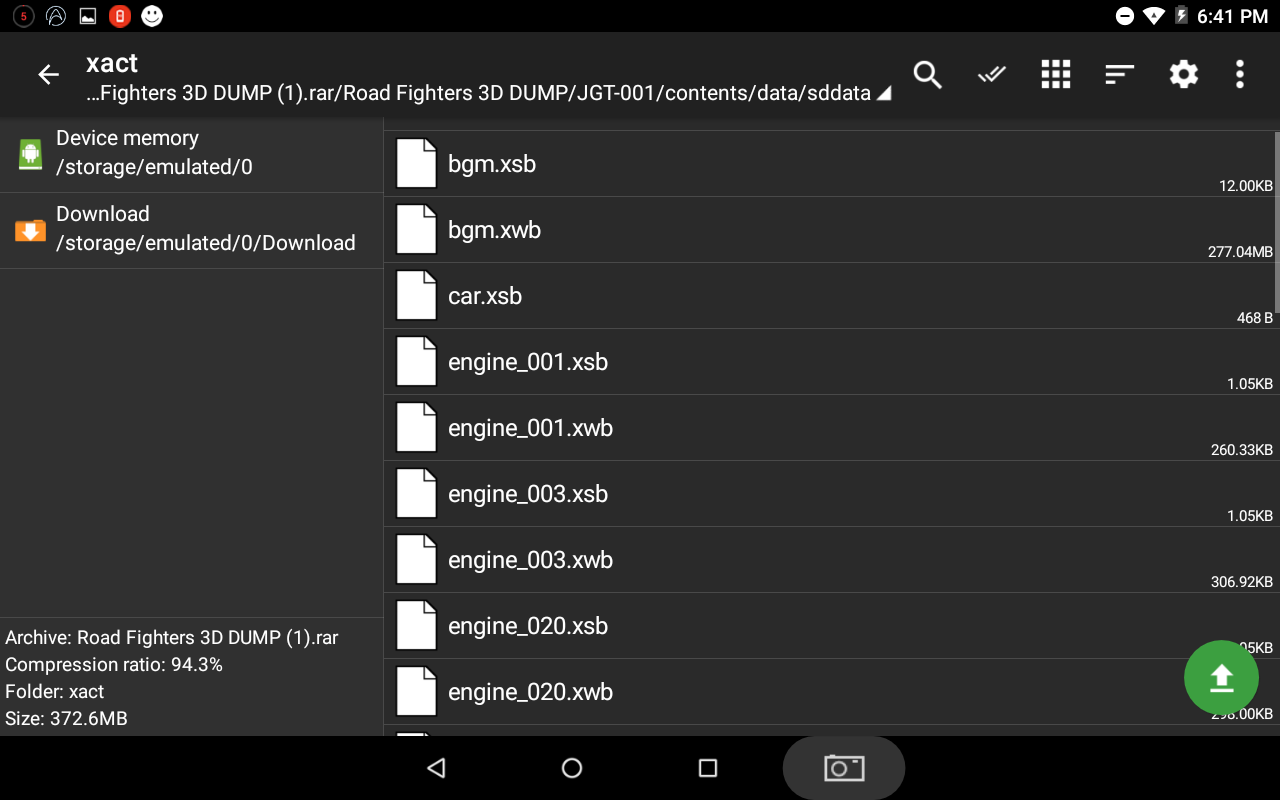
Task: Select file bgm.xsb
Action: pyautogui.click(x=830, y=164)
